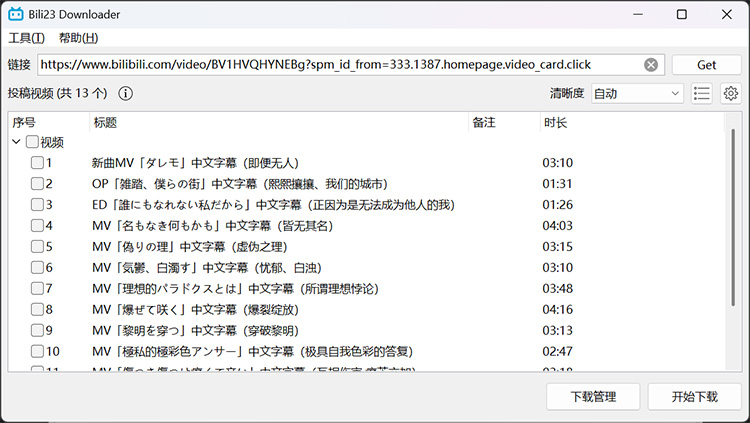750x423 pixels.
Task: Open the settings gear icon
Action: tap(730, 93)
